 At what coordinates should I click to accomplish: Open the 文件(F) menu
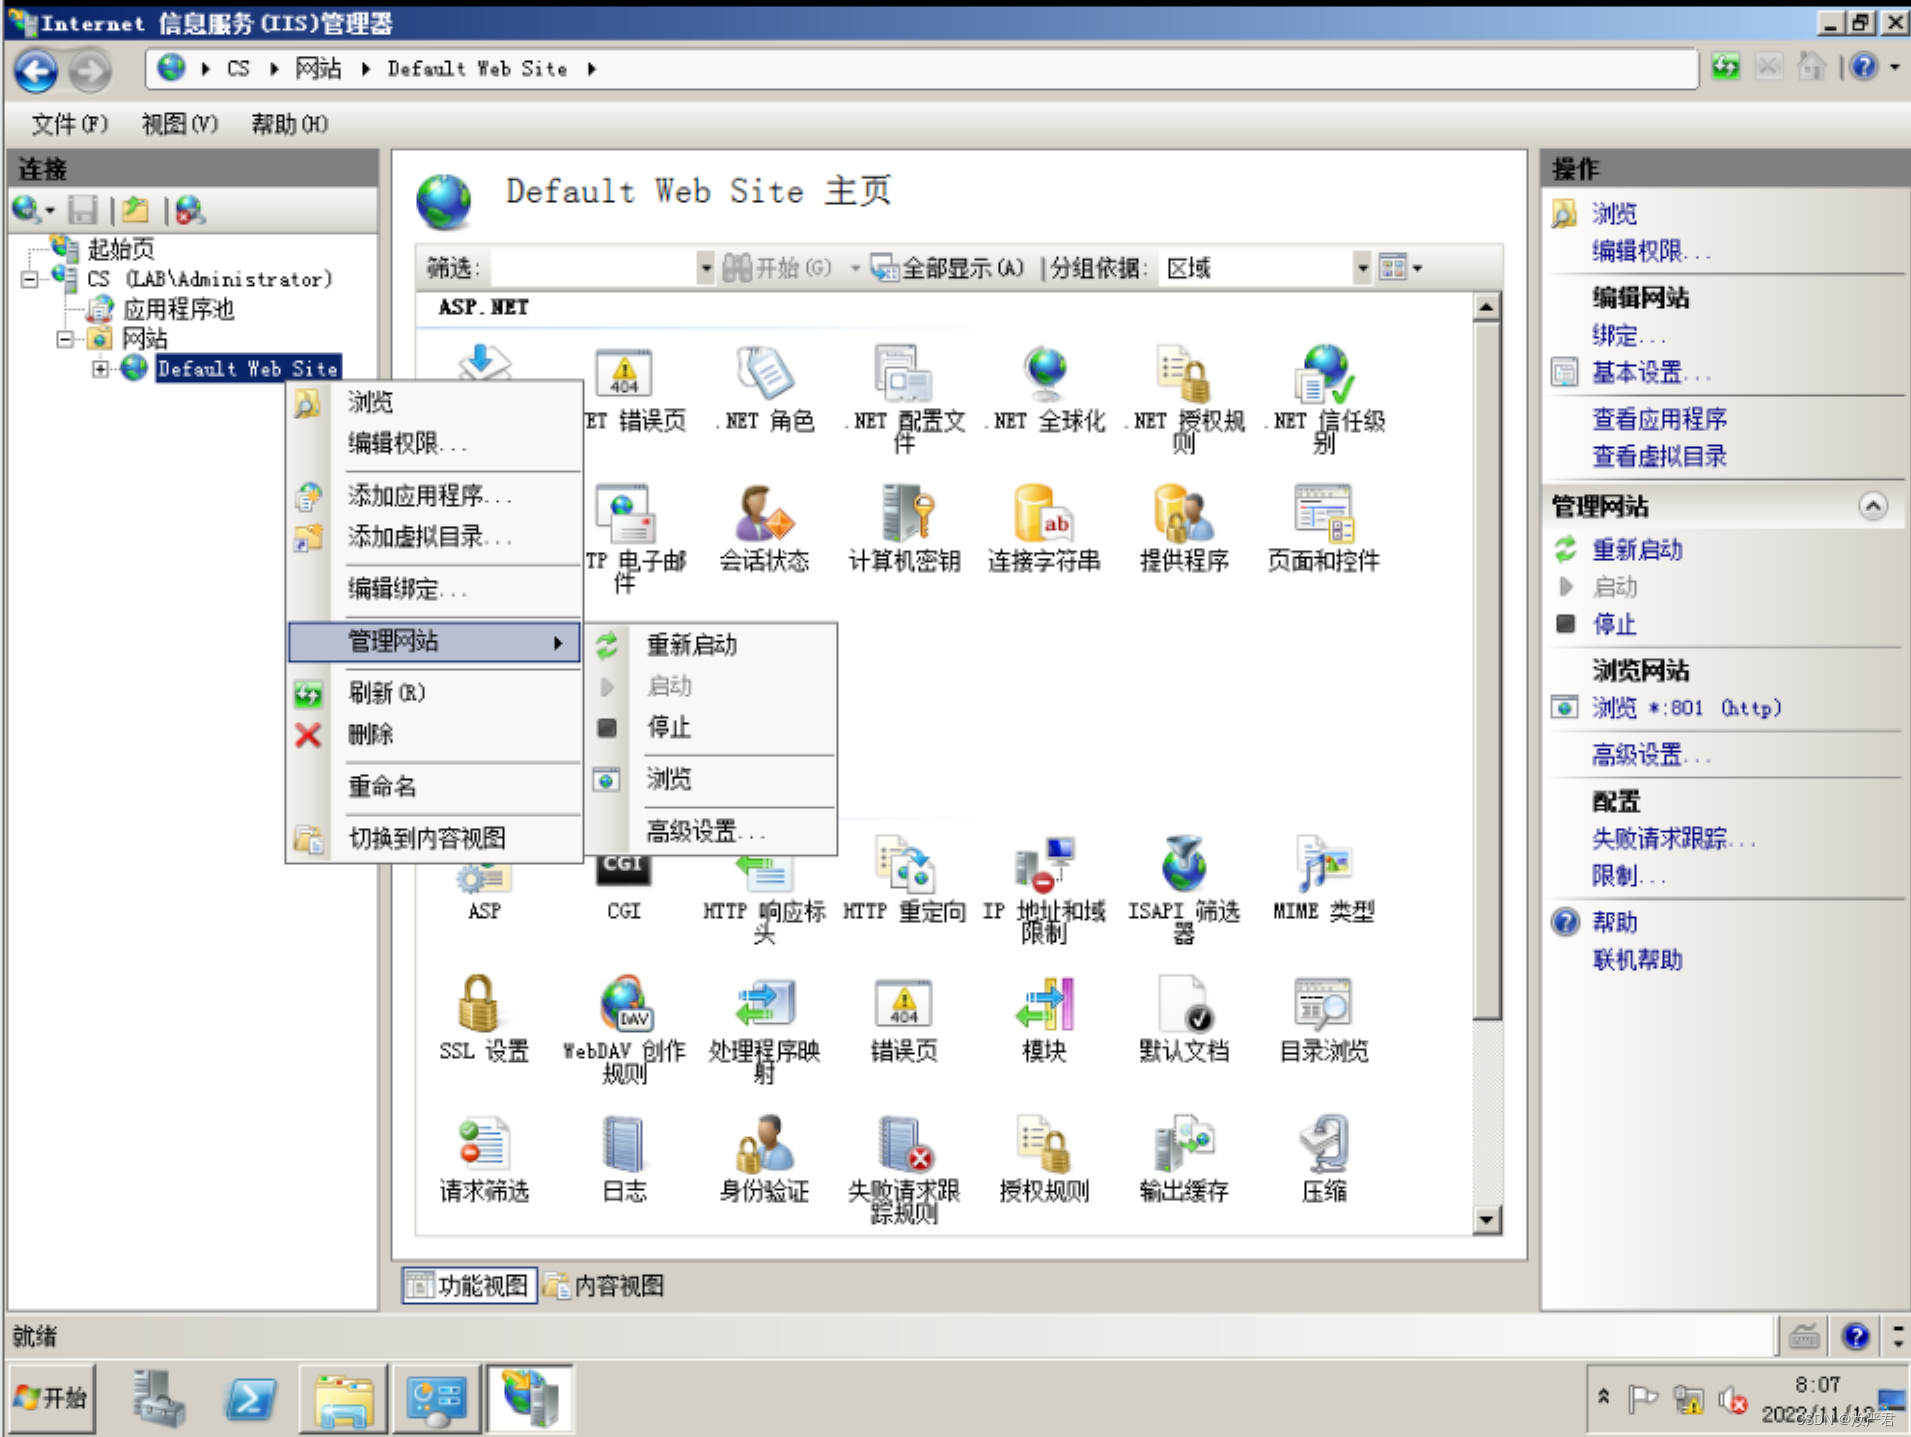click(x=69, y=124)
